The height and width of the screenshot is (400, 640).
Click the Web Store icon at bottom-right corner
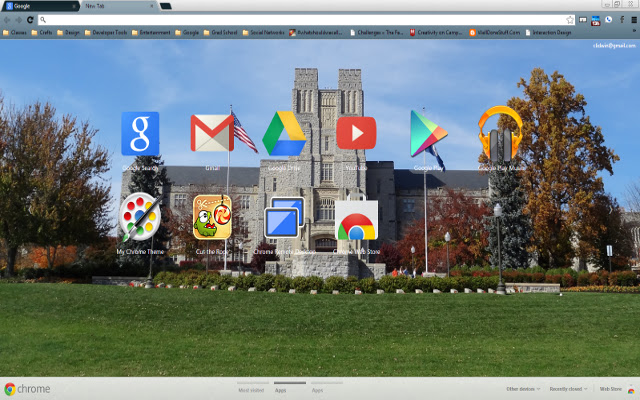[631, 390]
